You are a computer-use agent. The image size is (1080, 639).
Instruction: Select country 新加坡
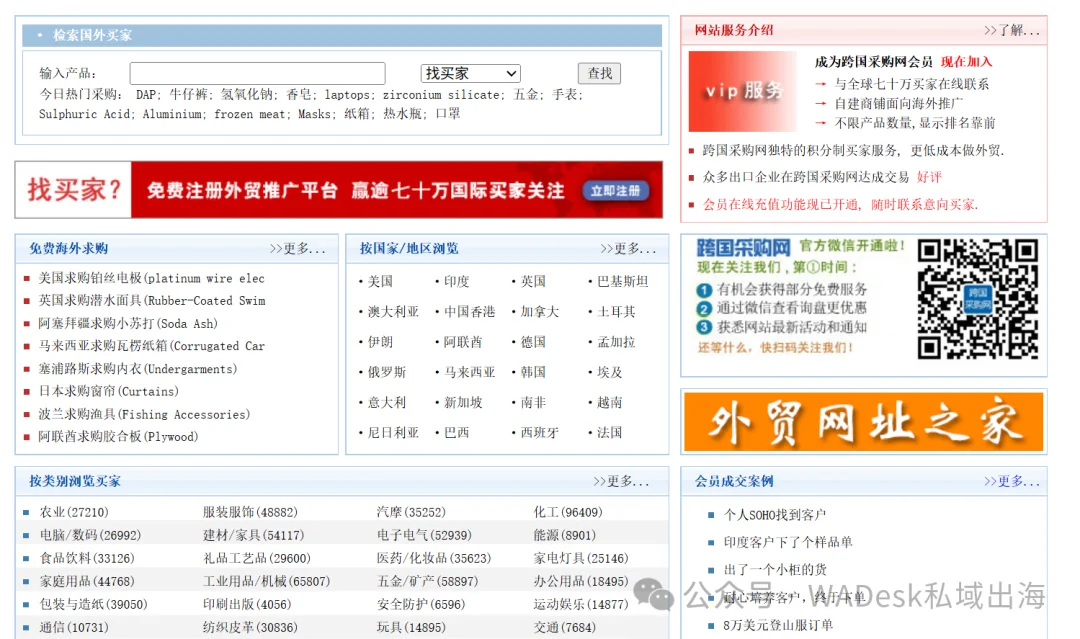[x=463, y=403]
